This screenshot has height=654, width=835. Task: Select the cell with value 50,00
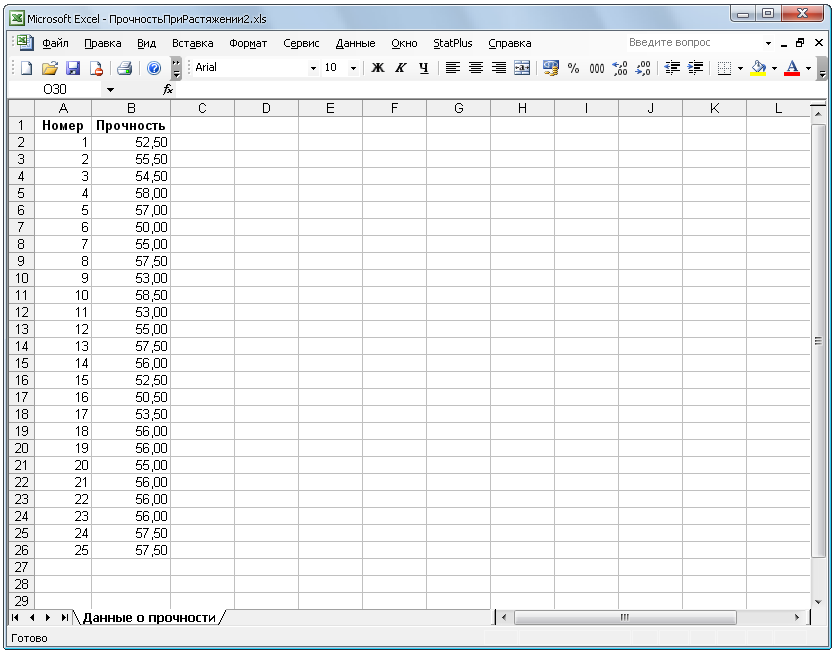(131, 227)
